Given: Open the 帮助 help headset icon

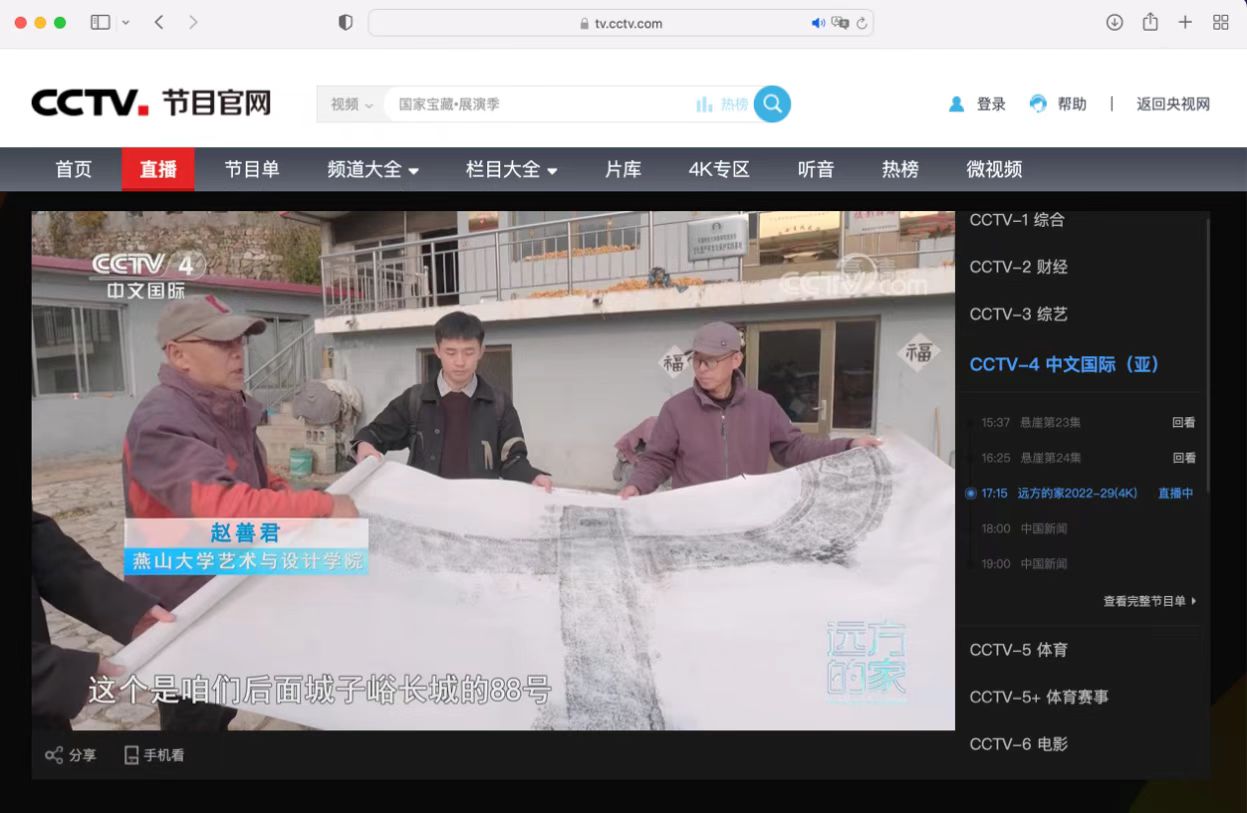Looking at the screenshot, I should pos(1038,104).
